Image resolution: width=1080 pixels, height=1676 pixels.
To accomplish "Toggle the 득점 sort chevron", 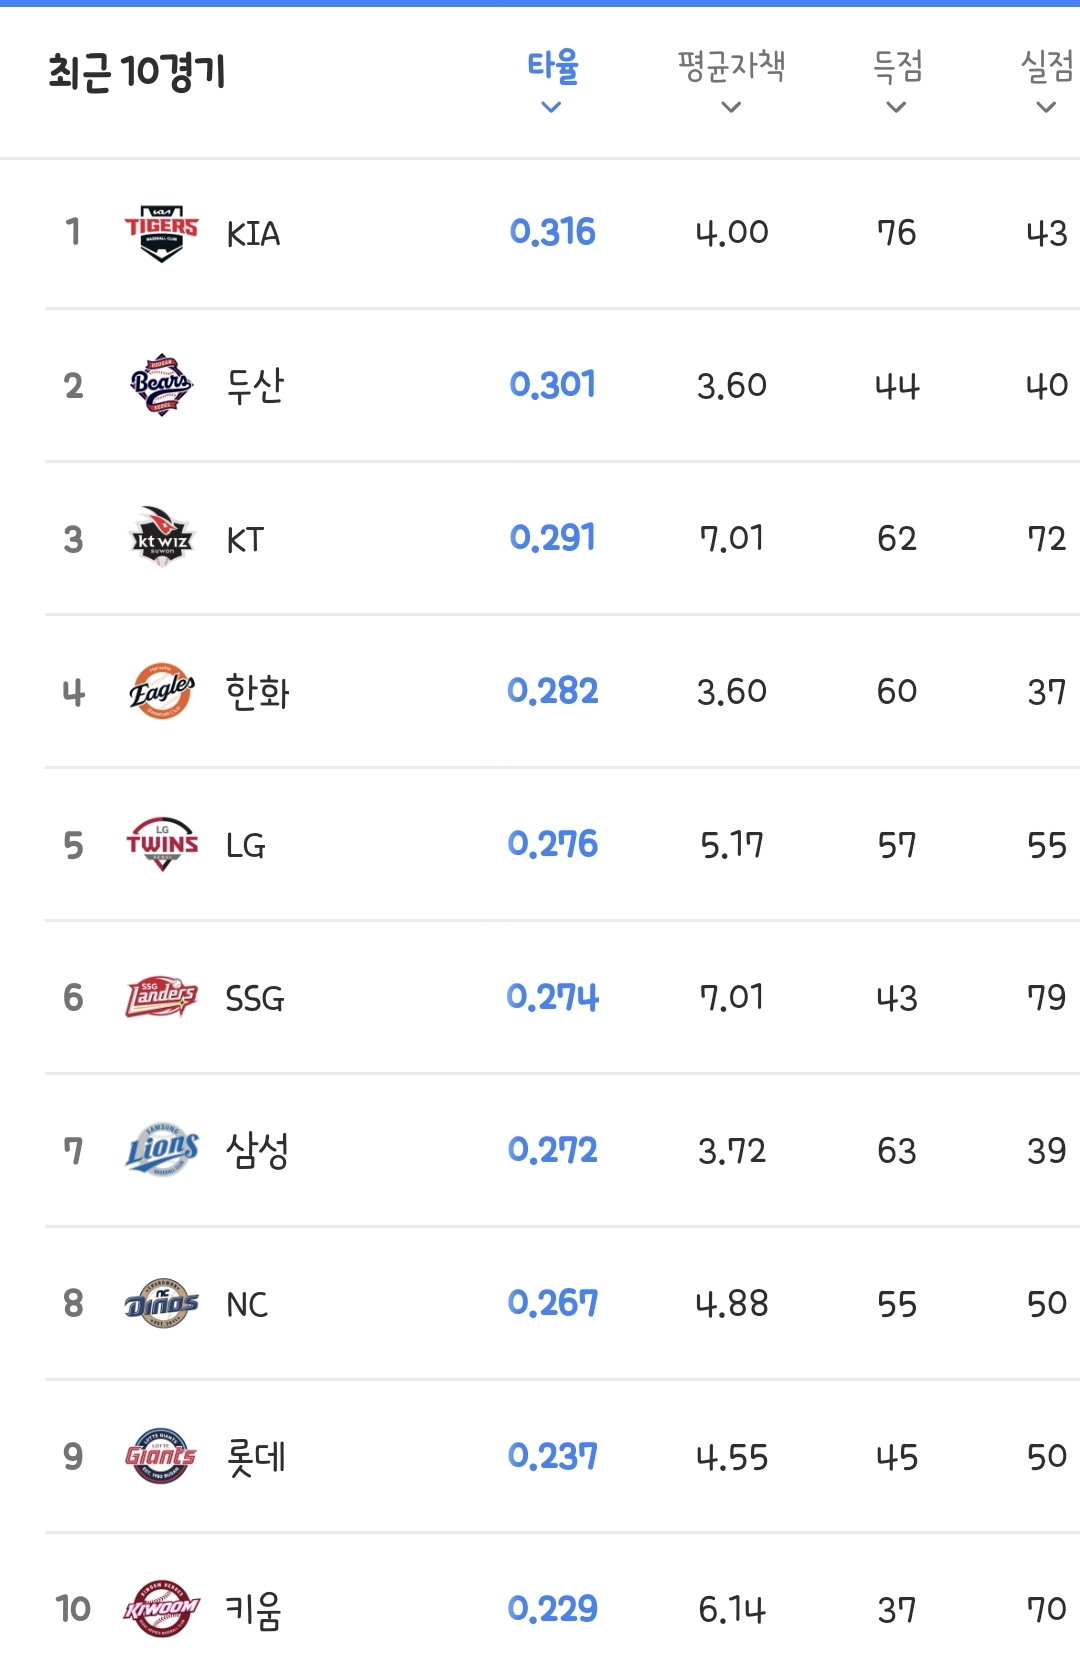I will (x=897, y=107).
